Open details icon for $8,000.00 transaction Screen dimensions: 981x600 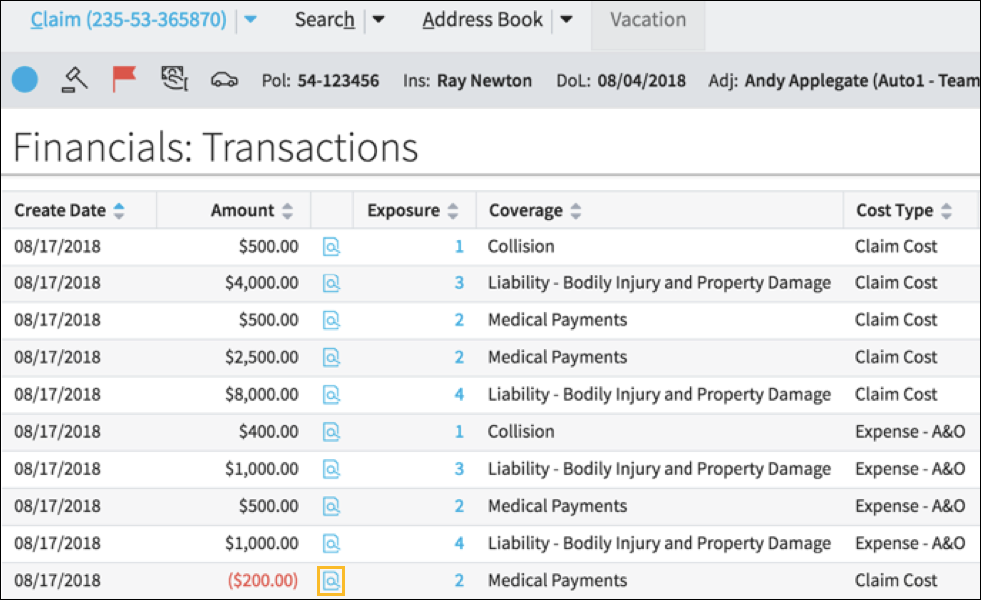coord(331,395)
